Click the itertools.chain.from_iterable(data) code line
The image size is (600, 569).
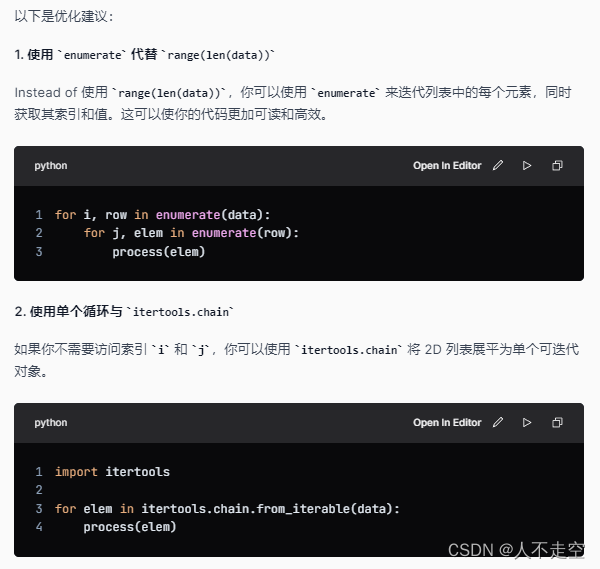227,509
